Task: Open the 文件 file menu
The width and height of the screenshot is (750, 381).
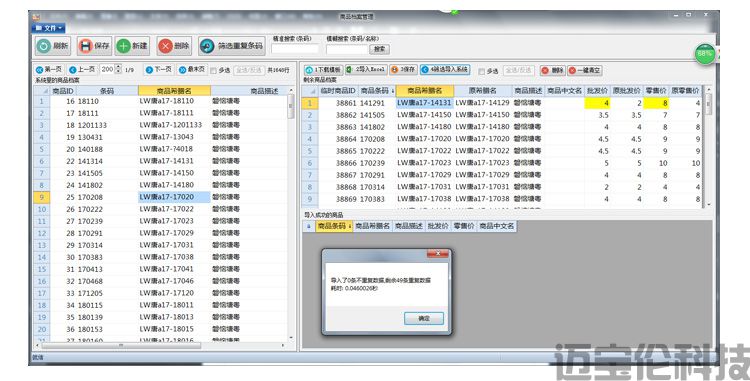Action: click(49, 28)
